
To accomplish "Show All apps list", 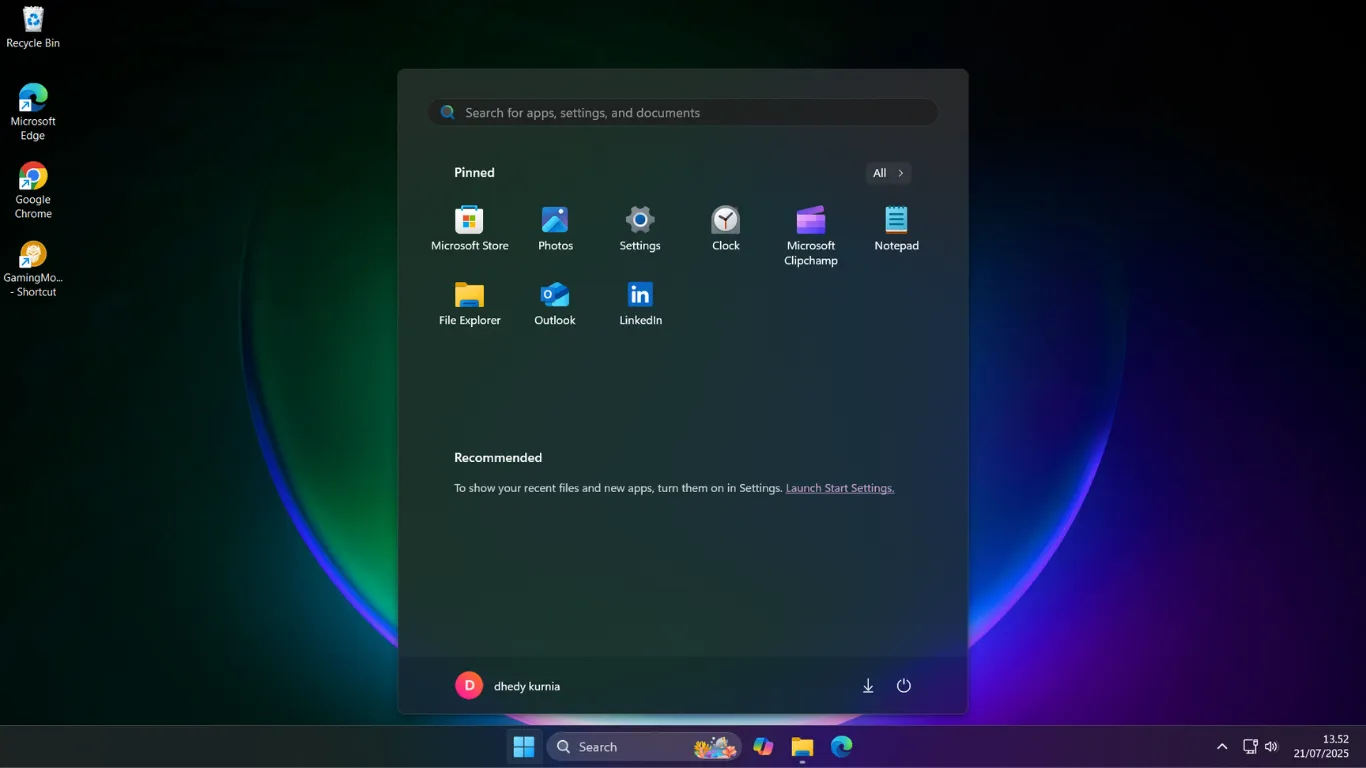I will 888,173.
